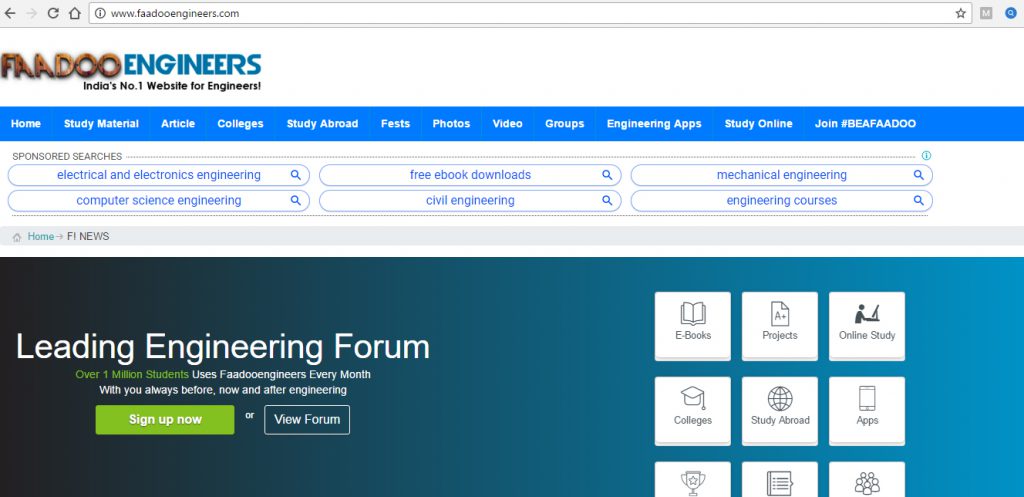The height and width of the screenshot is (497, 1024).
Task: Bookmark page with the star icon
Action: tap(960, 14)
